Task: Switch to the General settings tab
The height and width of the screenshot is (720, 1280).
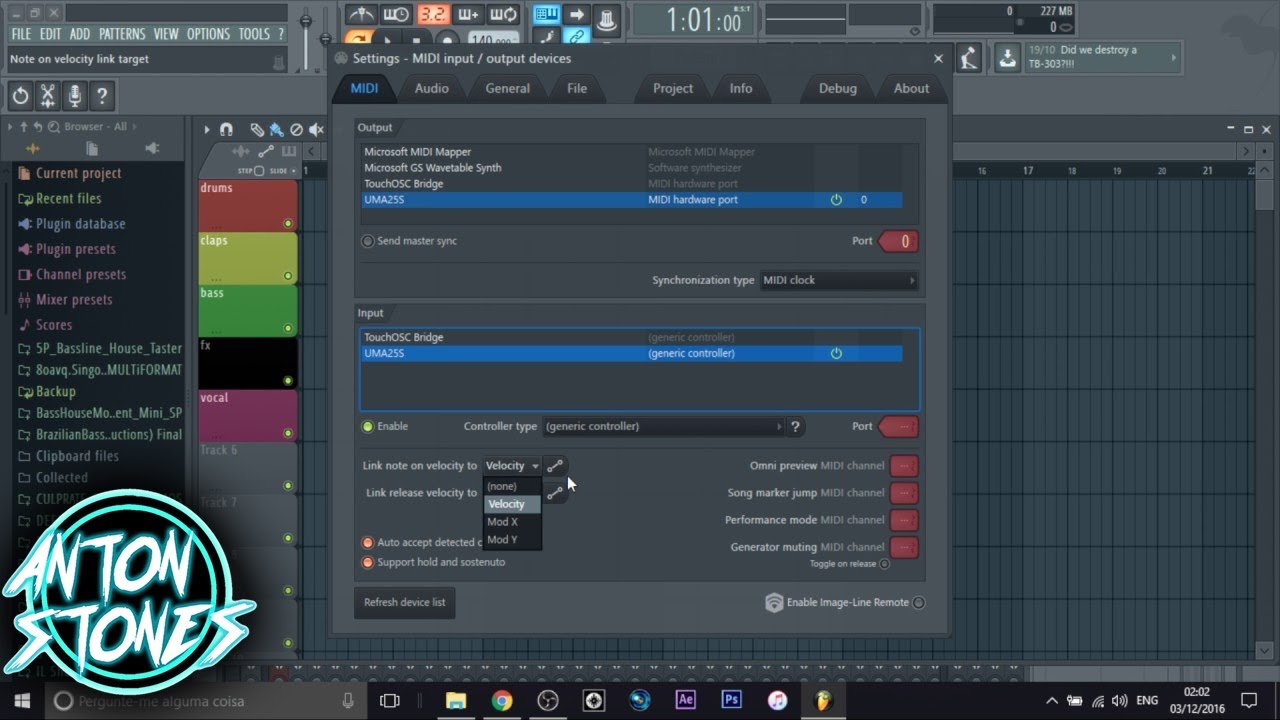Action: 508,88
